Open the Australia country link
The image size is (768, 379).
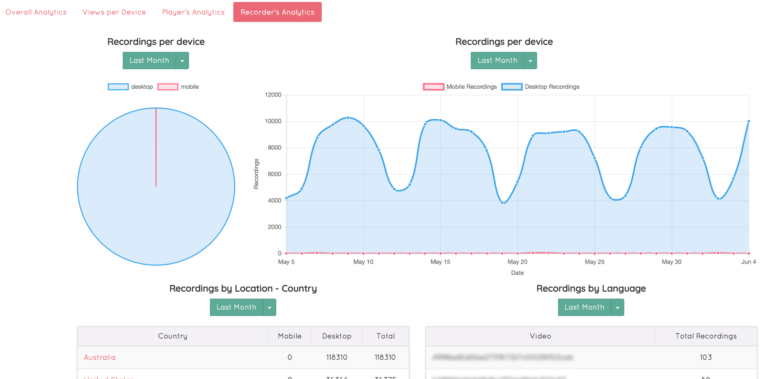click(100, 357)
